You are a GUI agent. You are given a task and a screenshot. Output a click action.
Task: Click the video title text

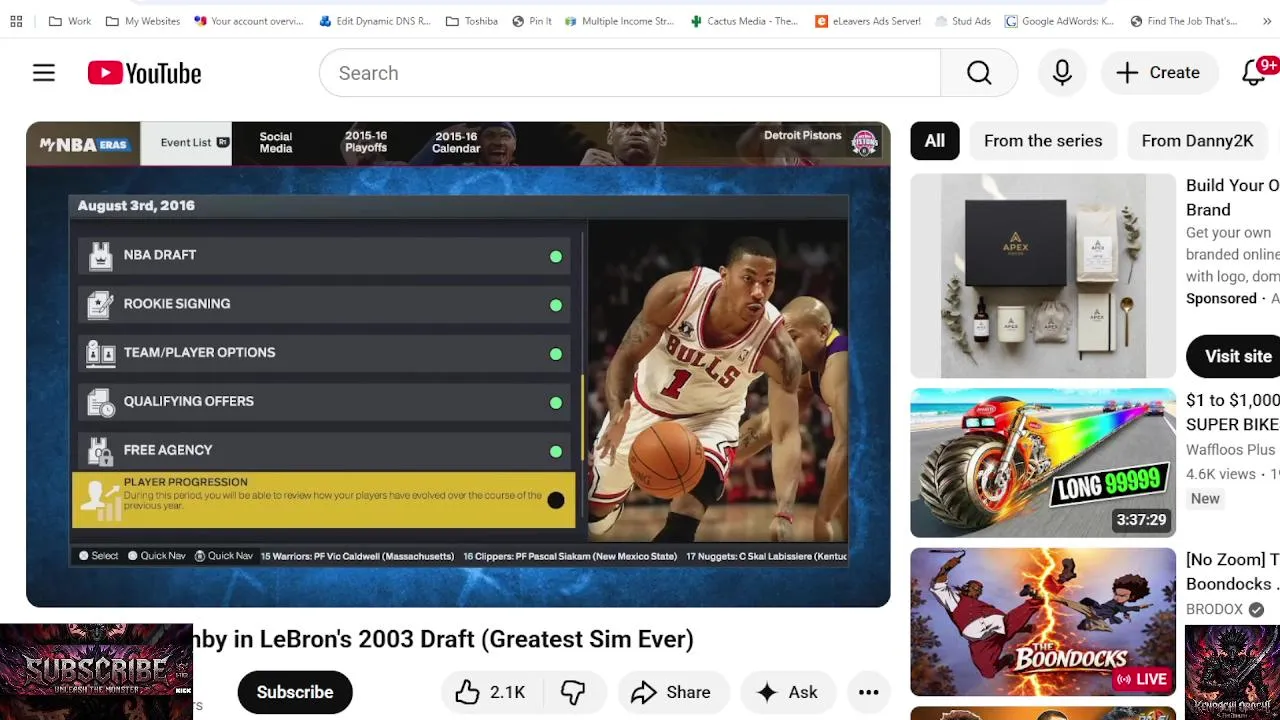click(x=443, y=639)
